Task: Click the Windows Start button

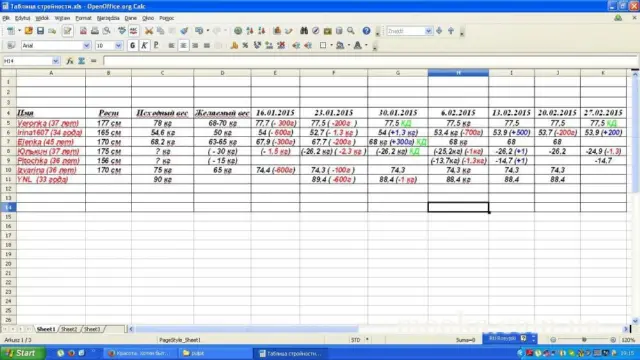Action: (x=22, y=353)
